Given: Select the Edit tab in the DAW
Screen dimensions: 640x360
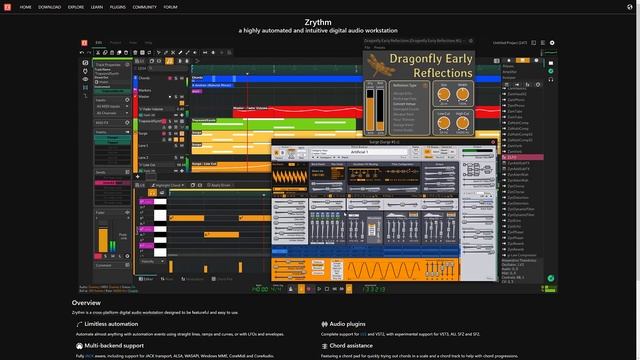Looking at the screenshot, I should (99, 42).
